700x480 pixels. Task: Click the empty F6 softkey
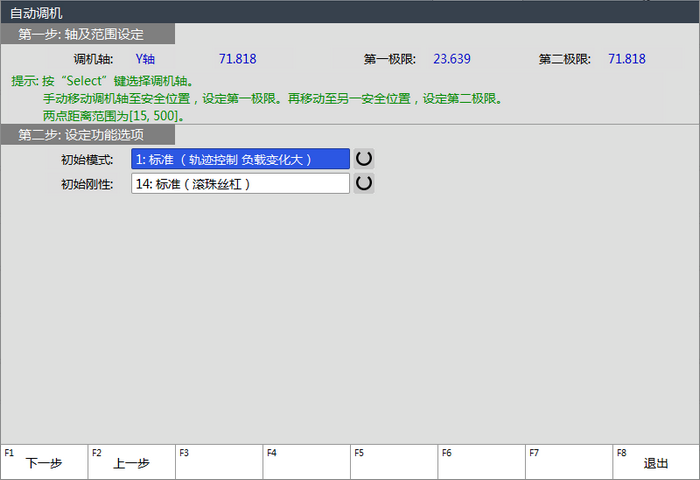482,462
